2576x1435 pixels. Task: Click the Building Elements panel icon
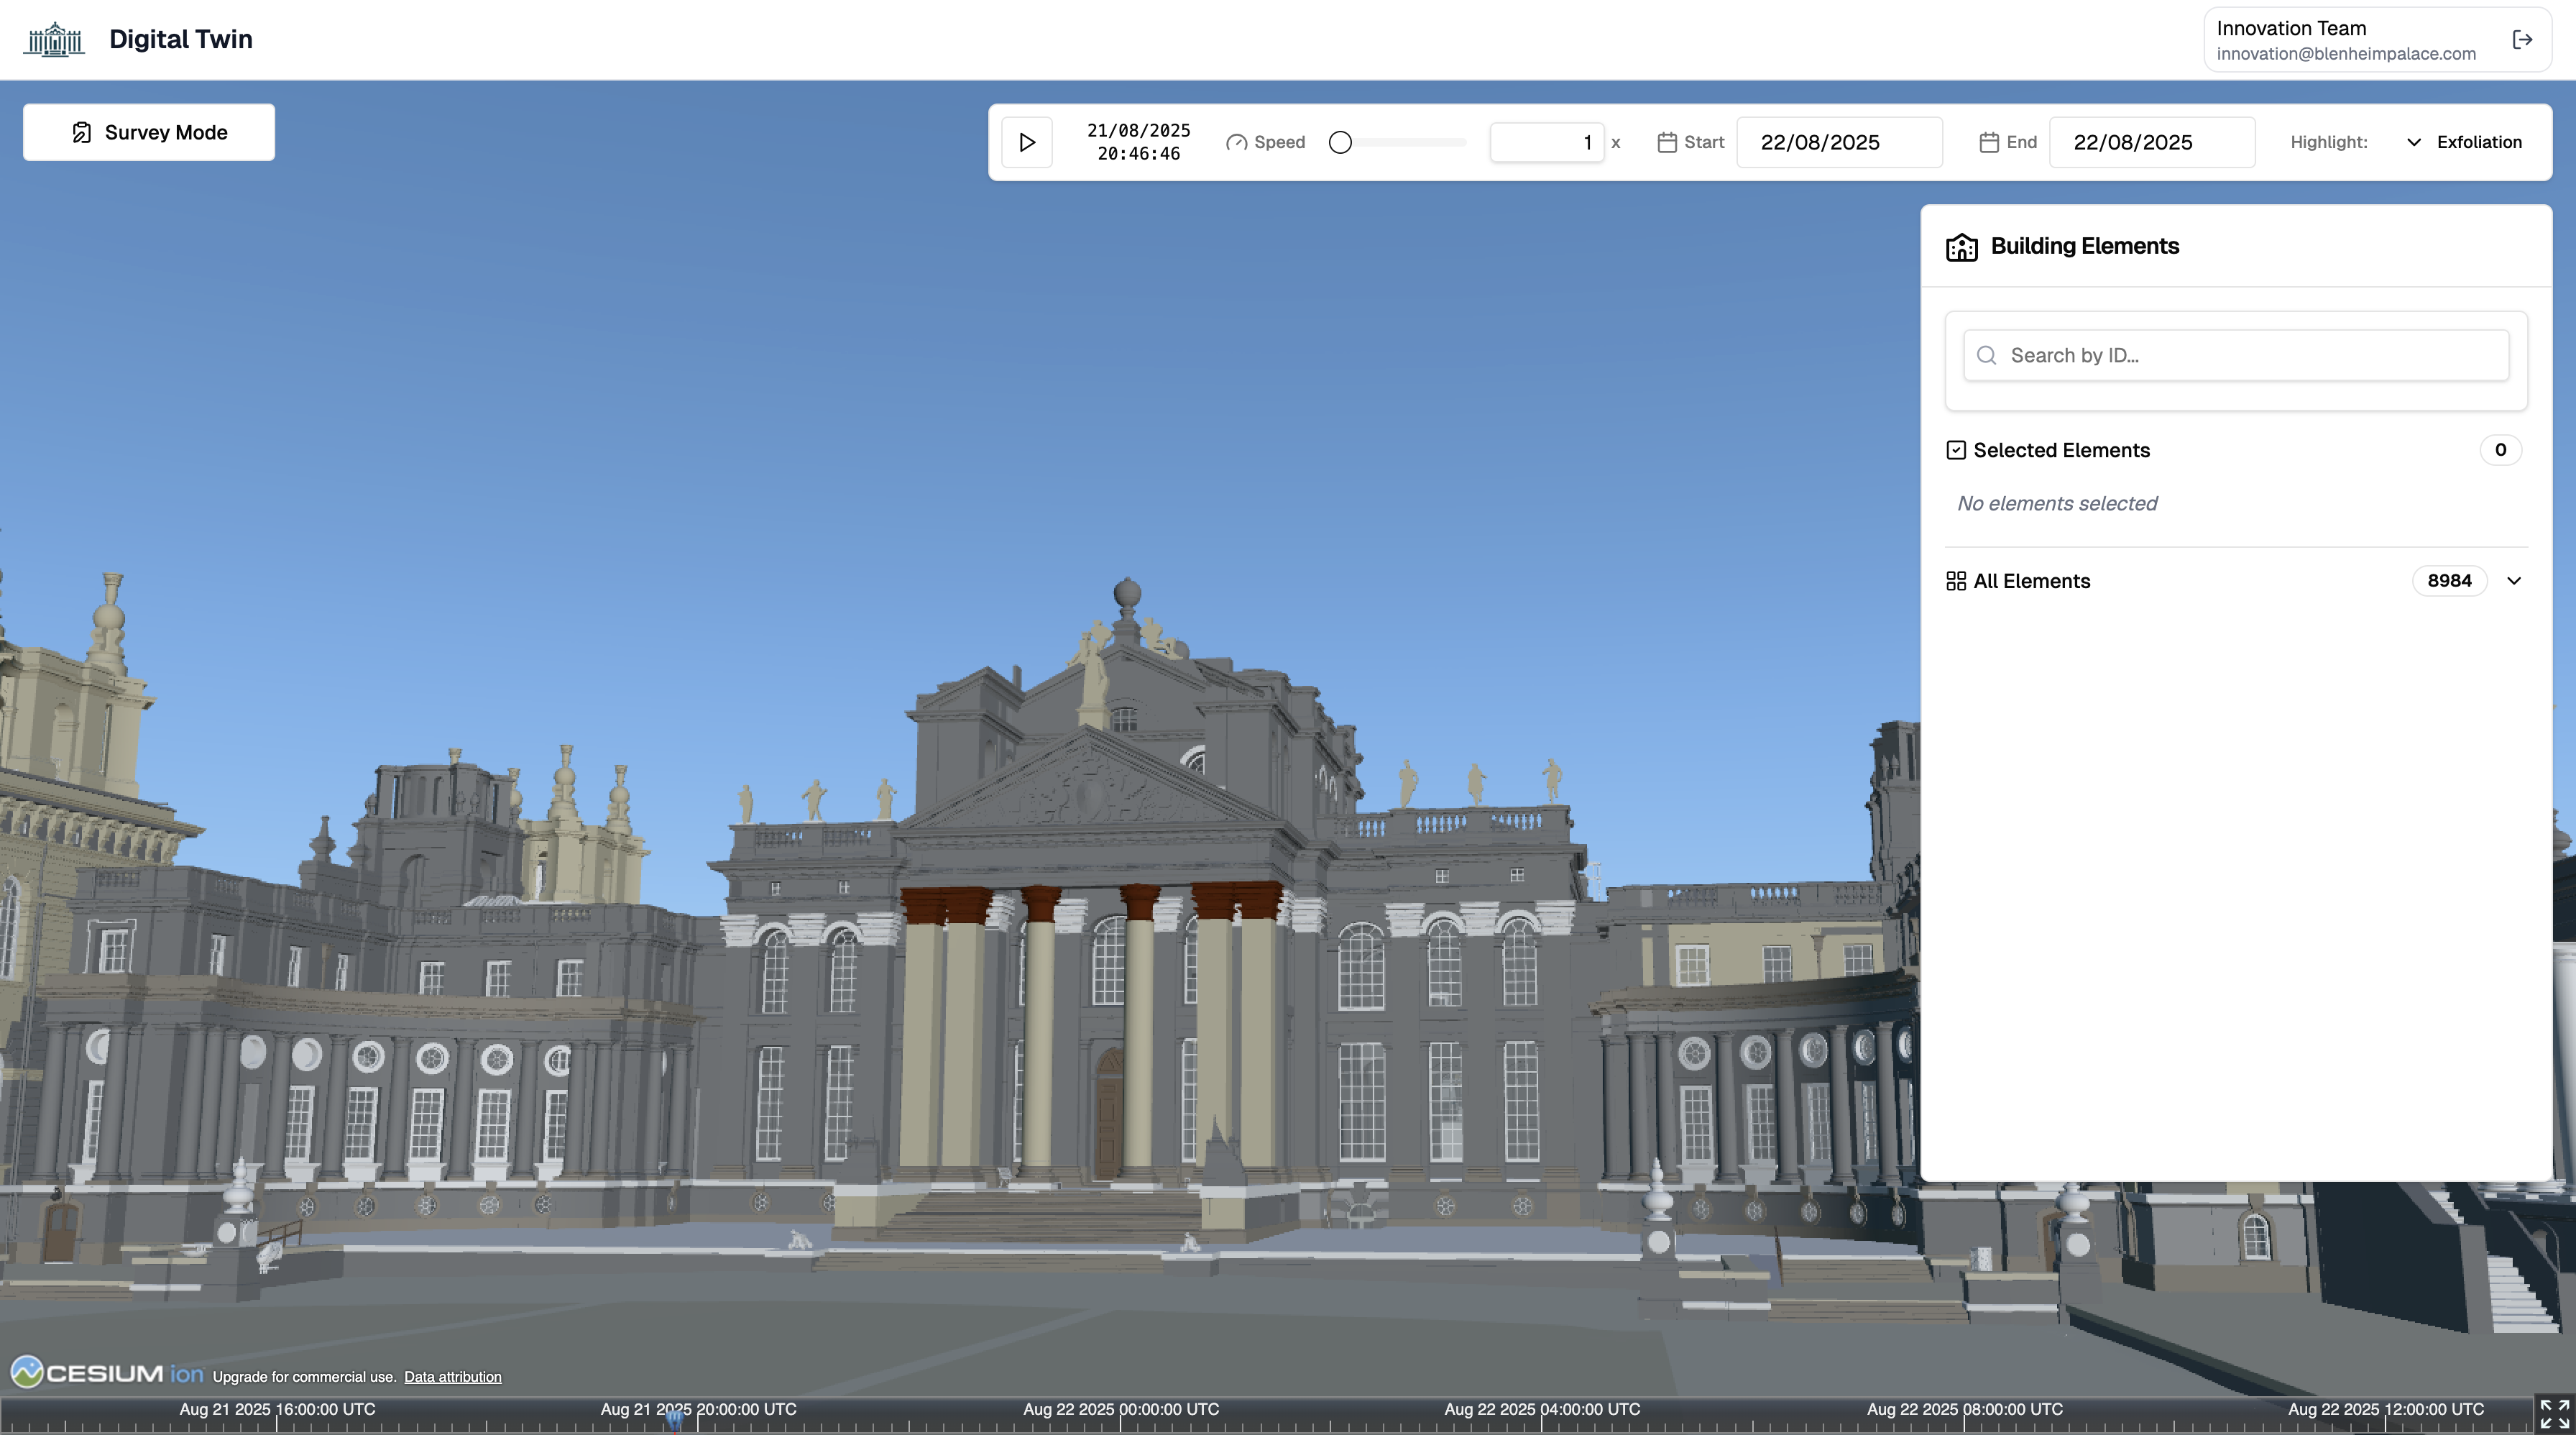coord(1961,247)
